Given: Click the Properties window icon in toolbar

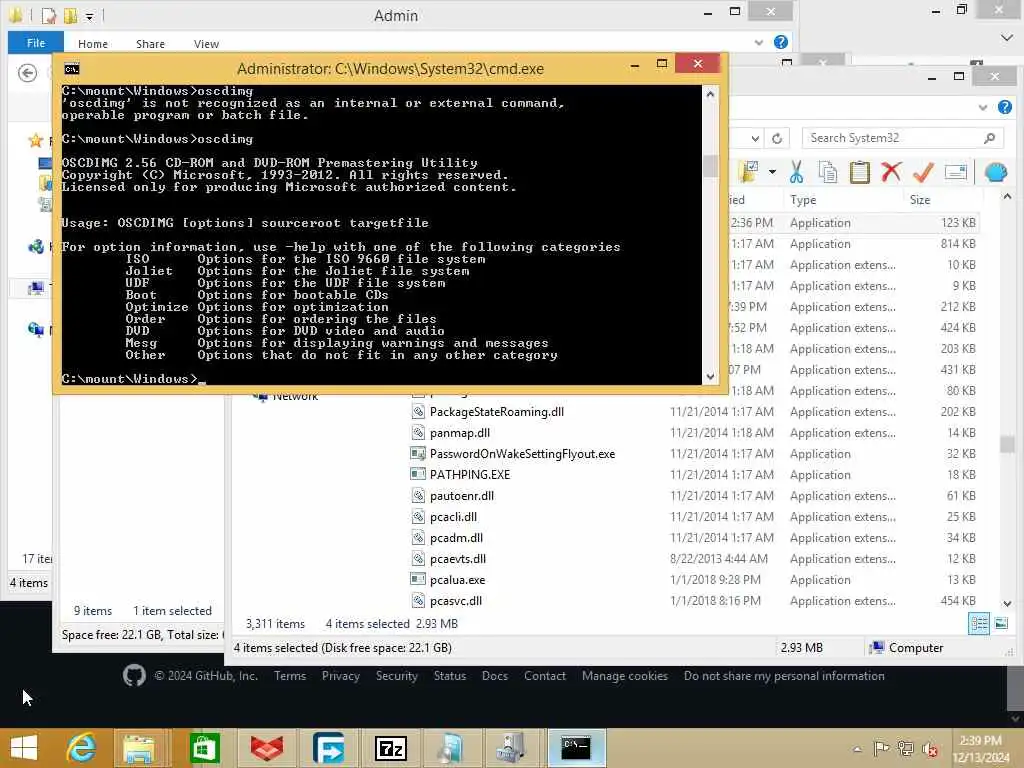Looking at the screenshot, I should (x=955, y=172).
